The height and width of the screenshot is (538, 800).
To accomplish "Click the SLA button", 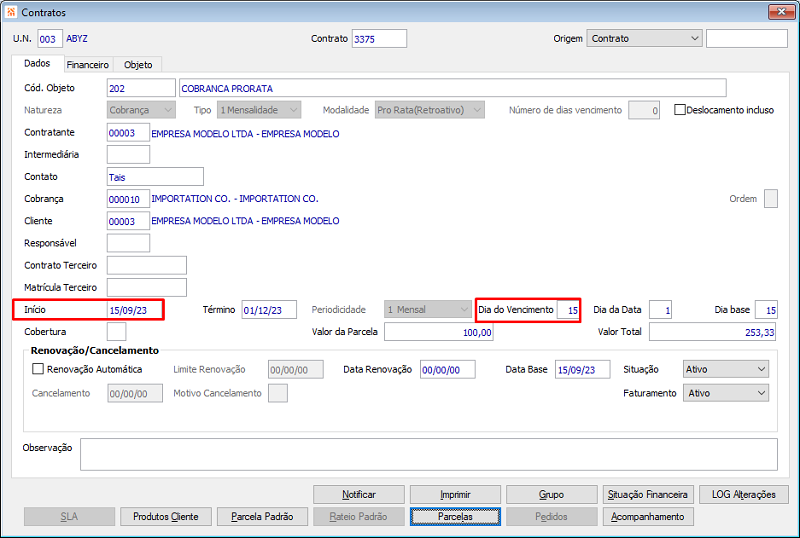I will coord(69,517).
